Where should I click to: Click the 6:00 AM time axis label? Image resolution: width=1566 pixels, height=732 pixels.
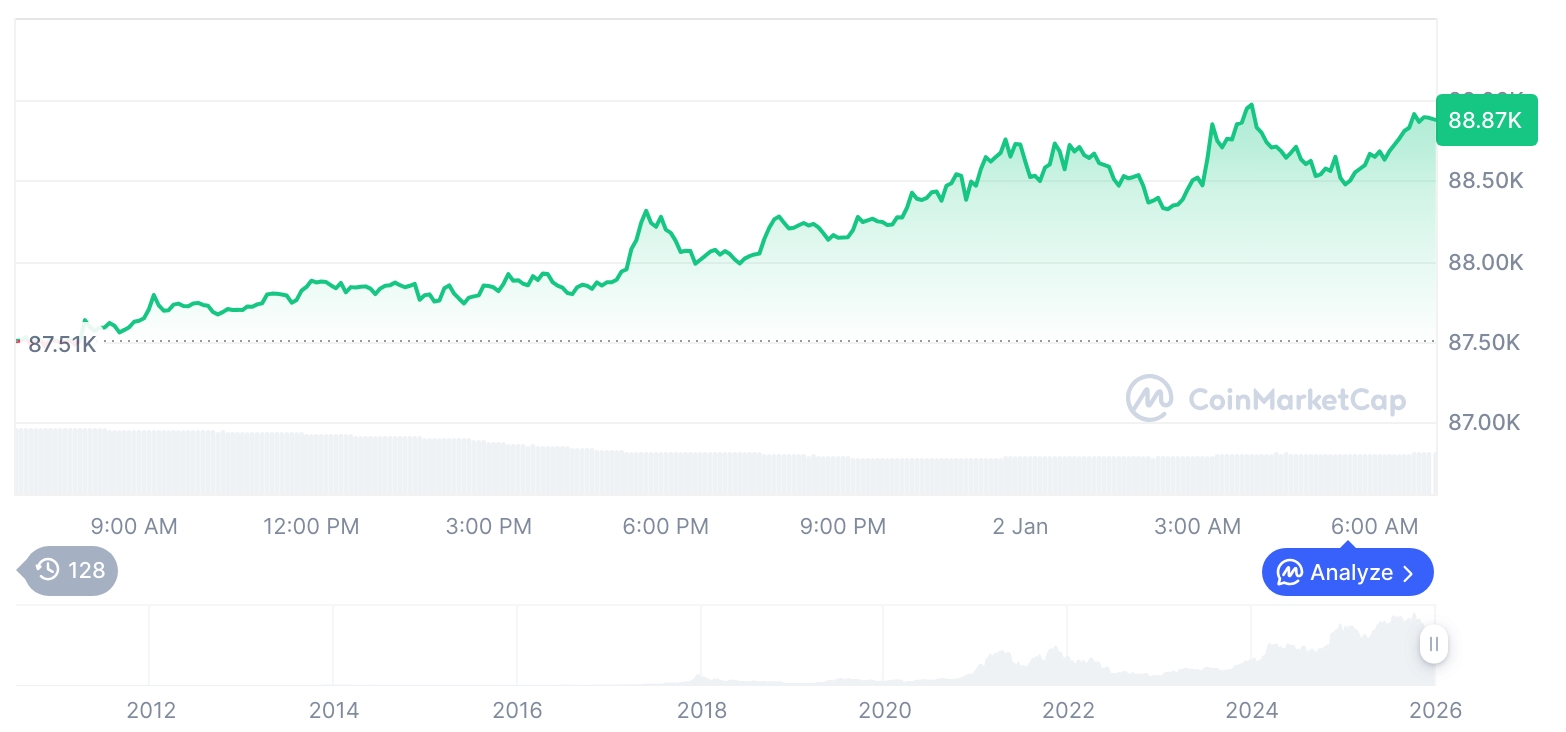[1376, 526]
